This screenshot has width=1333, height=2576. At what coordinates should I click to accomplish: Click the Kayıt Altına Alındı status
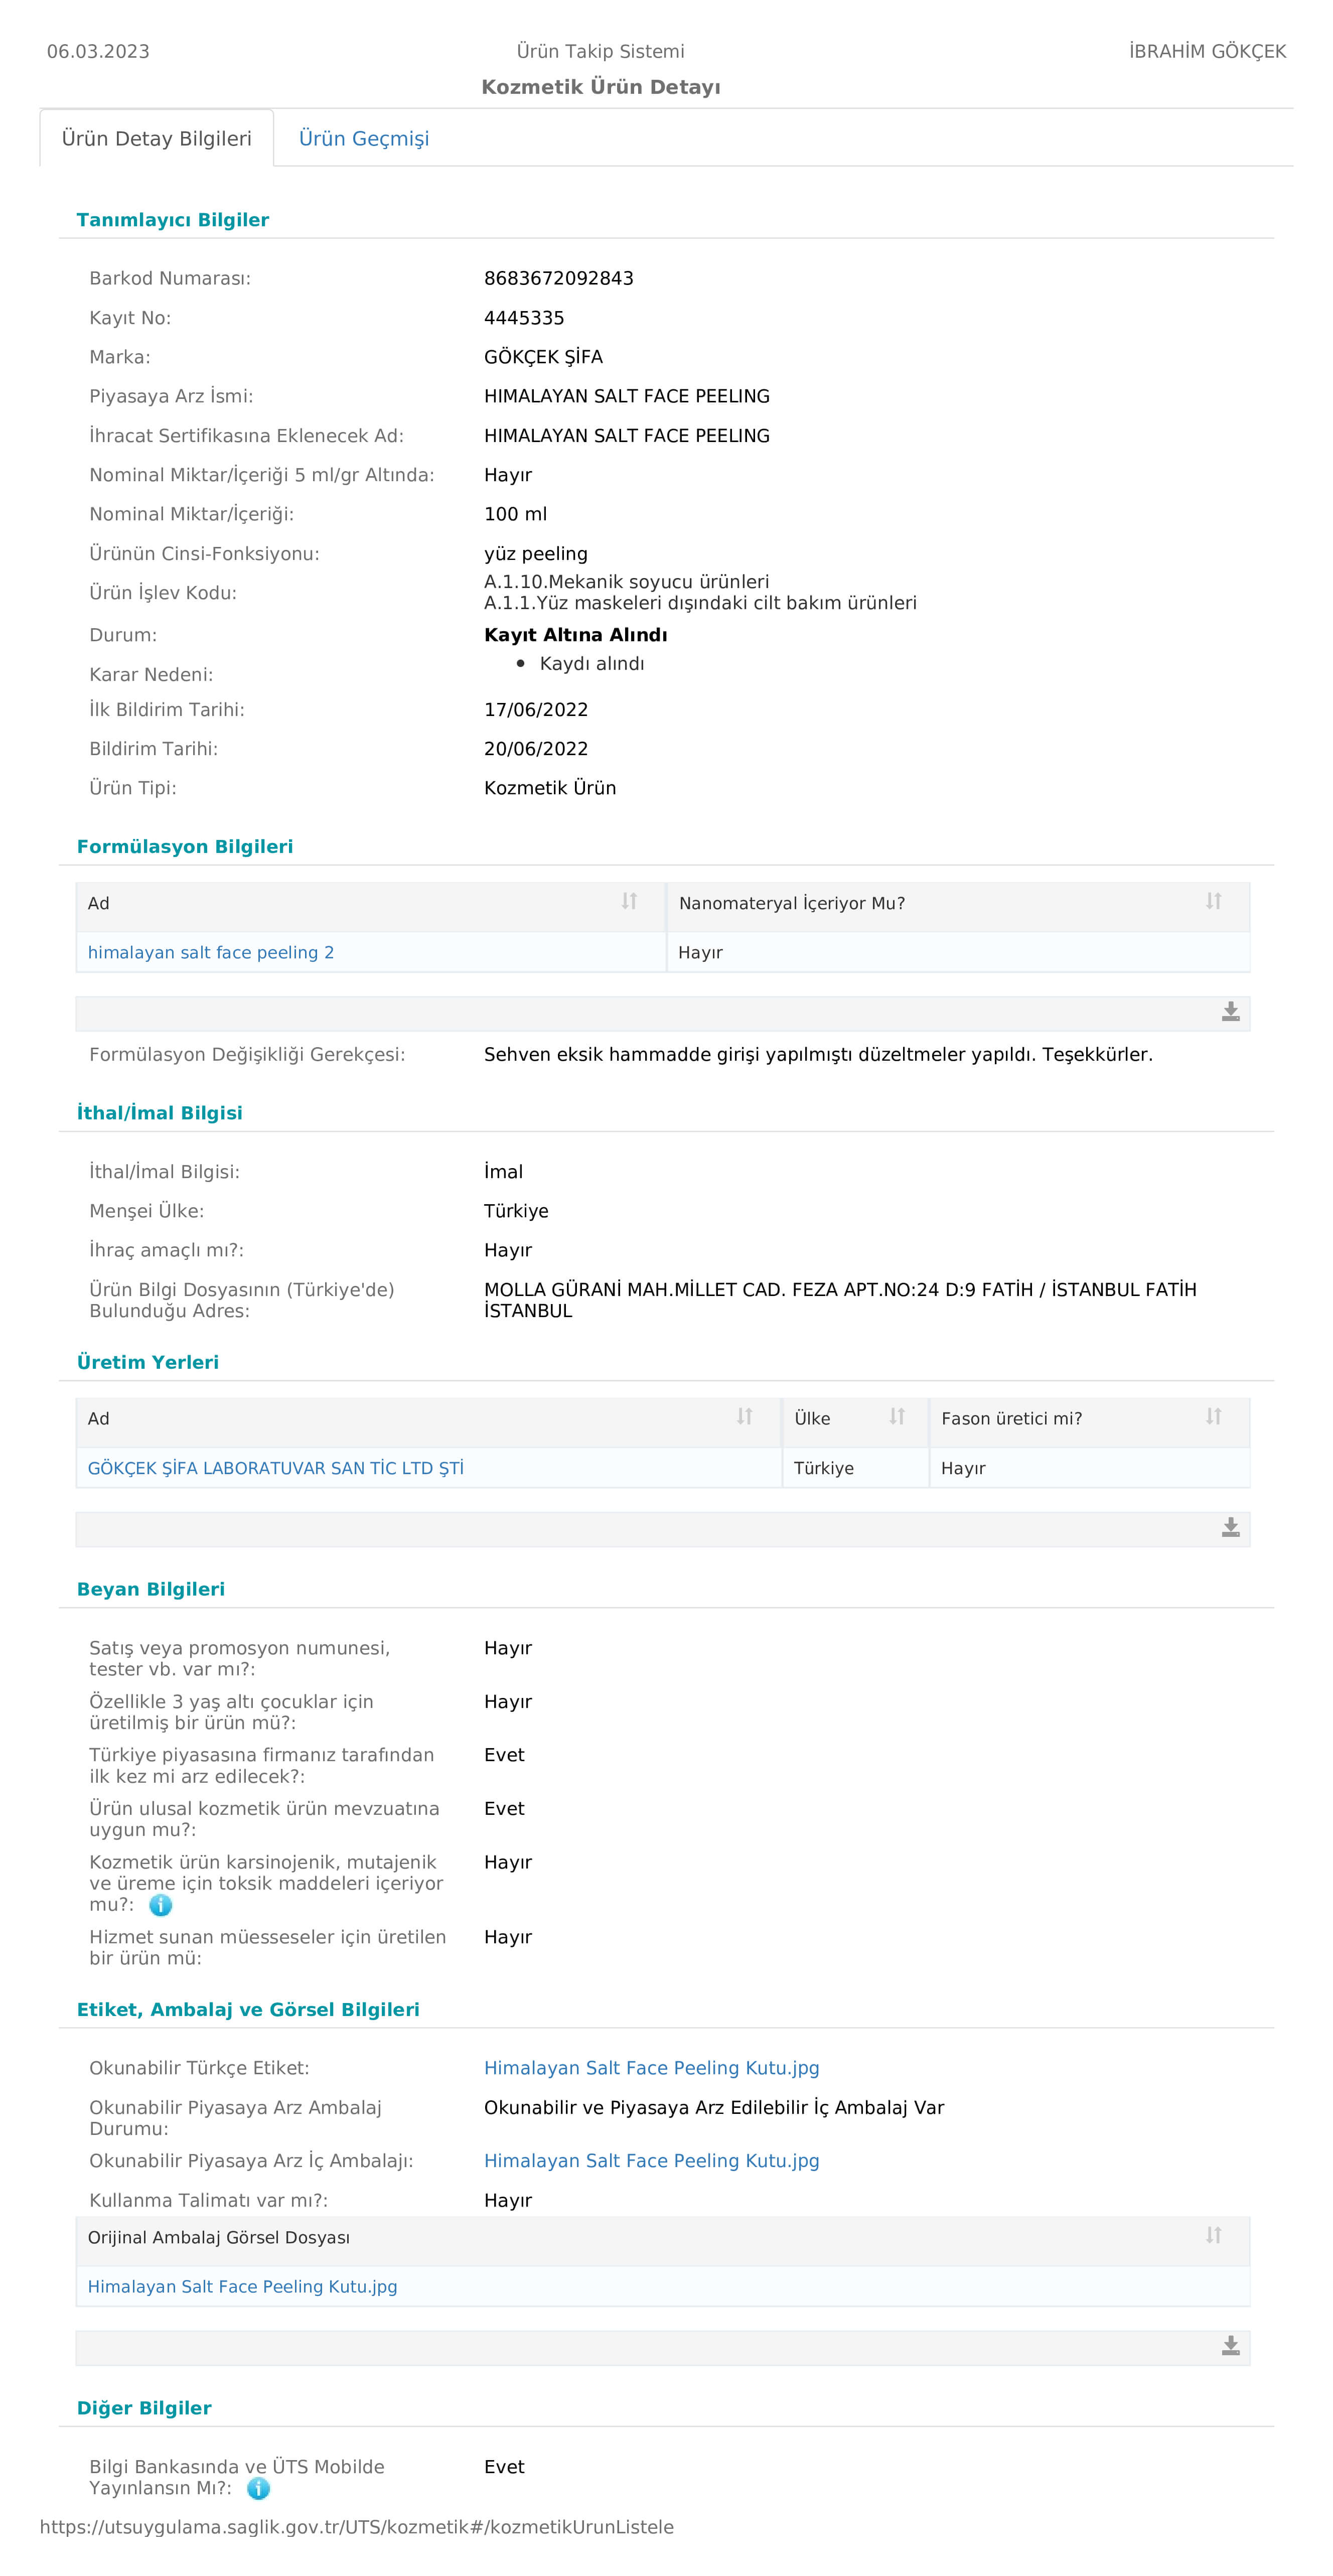point(576,635)
